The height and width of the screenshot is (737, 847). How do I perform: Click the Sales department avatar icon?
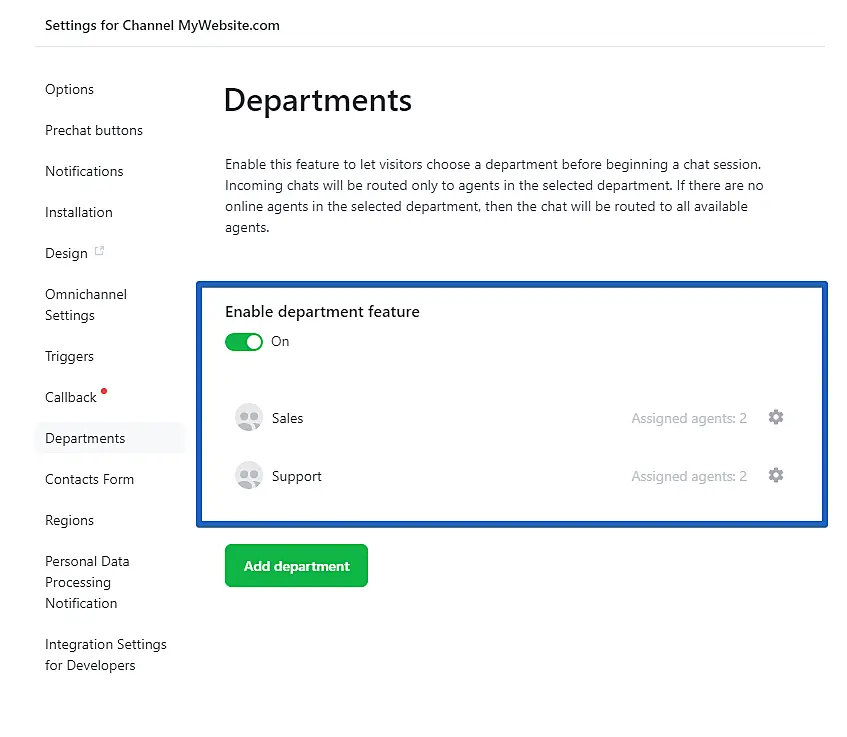pyautogui.click(x=249, y=418)
